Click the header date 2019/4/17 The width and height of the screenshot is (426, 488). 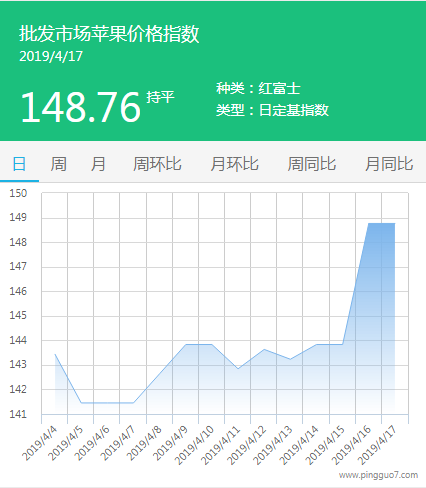point(51,56)
